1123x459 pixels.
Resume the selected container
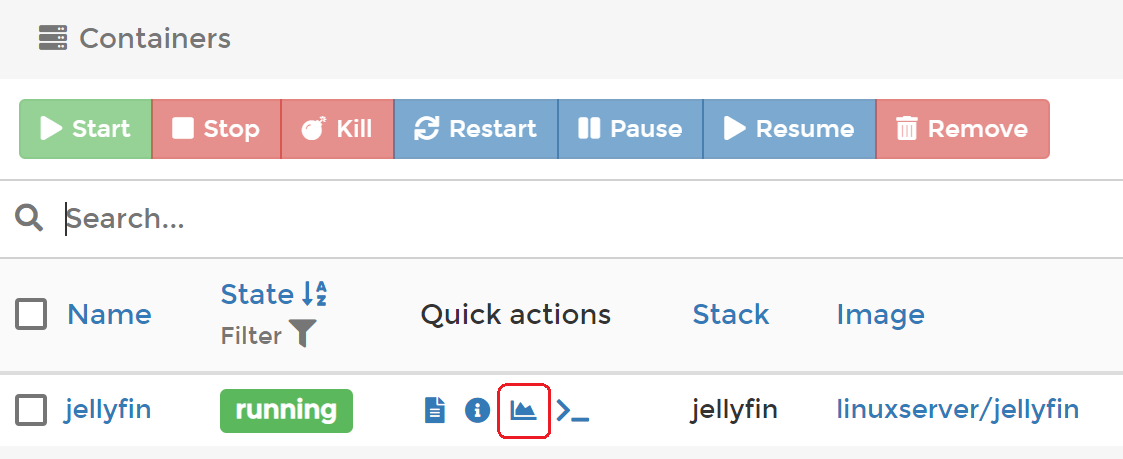coord(789,129)
